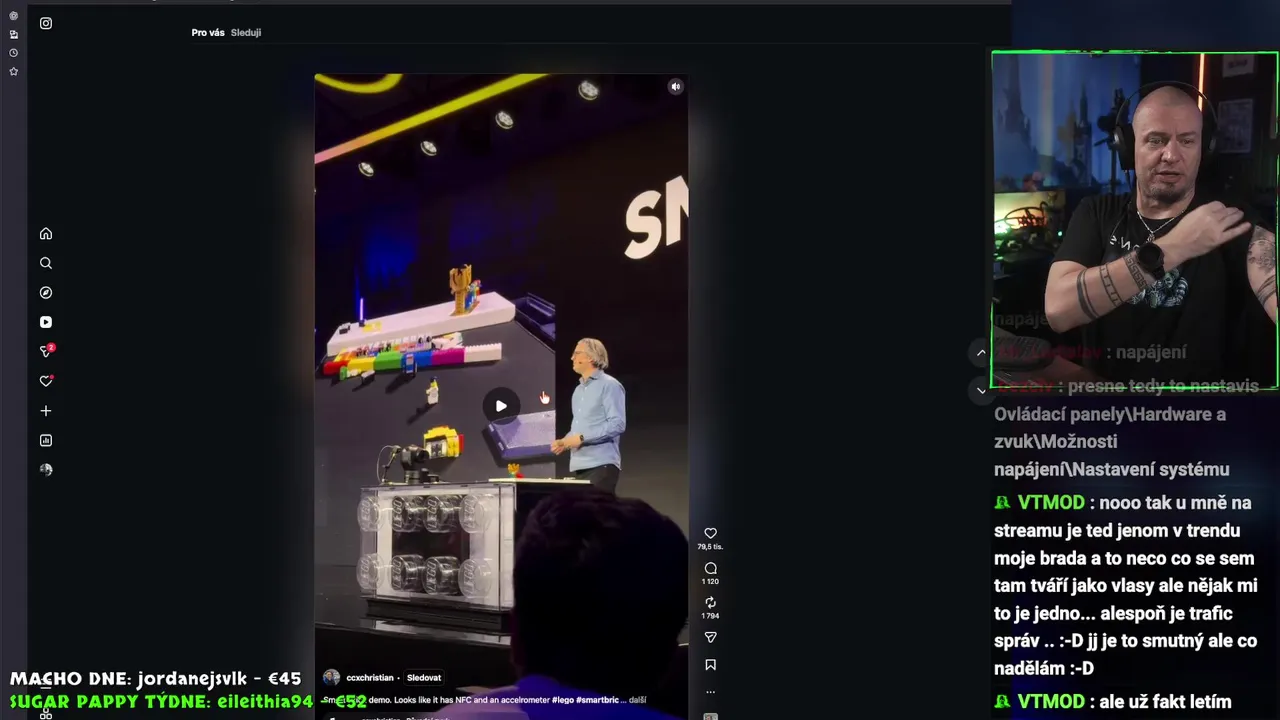Click the VTMOD chat message about brada
The width and height of the screenshot is (1280, 720).
[x=1125, y=585]
